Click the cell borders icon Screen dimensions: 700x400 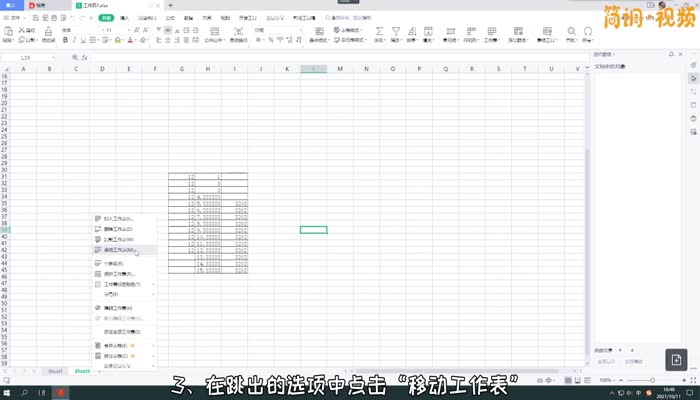pos(93,40)
